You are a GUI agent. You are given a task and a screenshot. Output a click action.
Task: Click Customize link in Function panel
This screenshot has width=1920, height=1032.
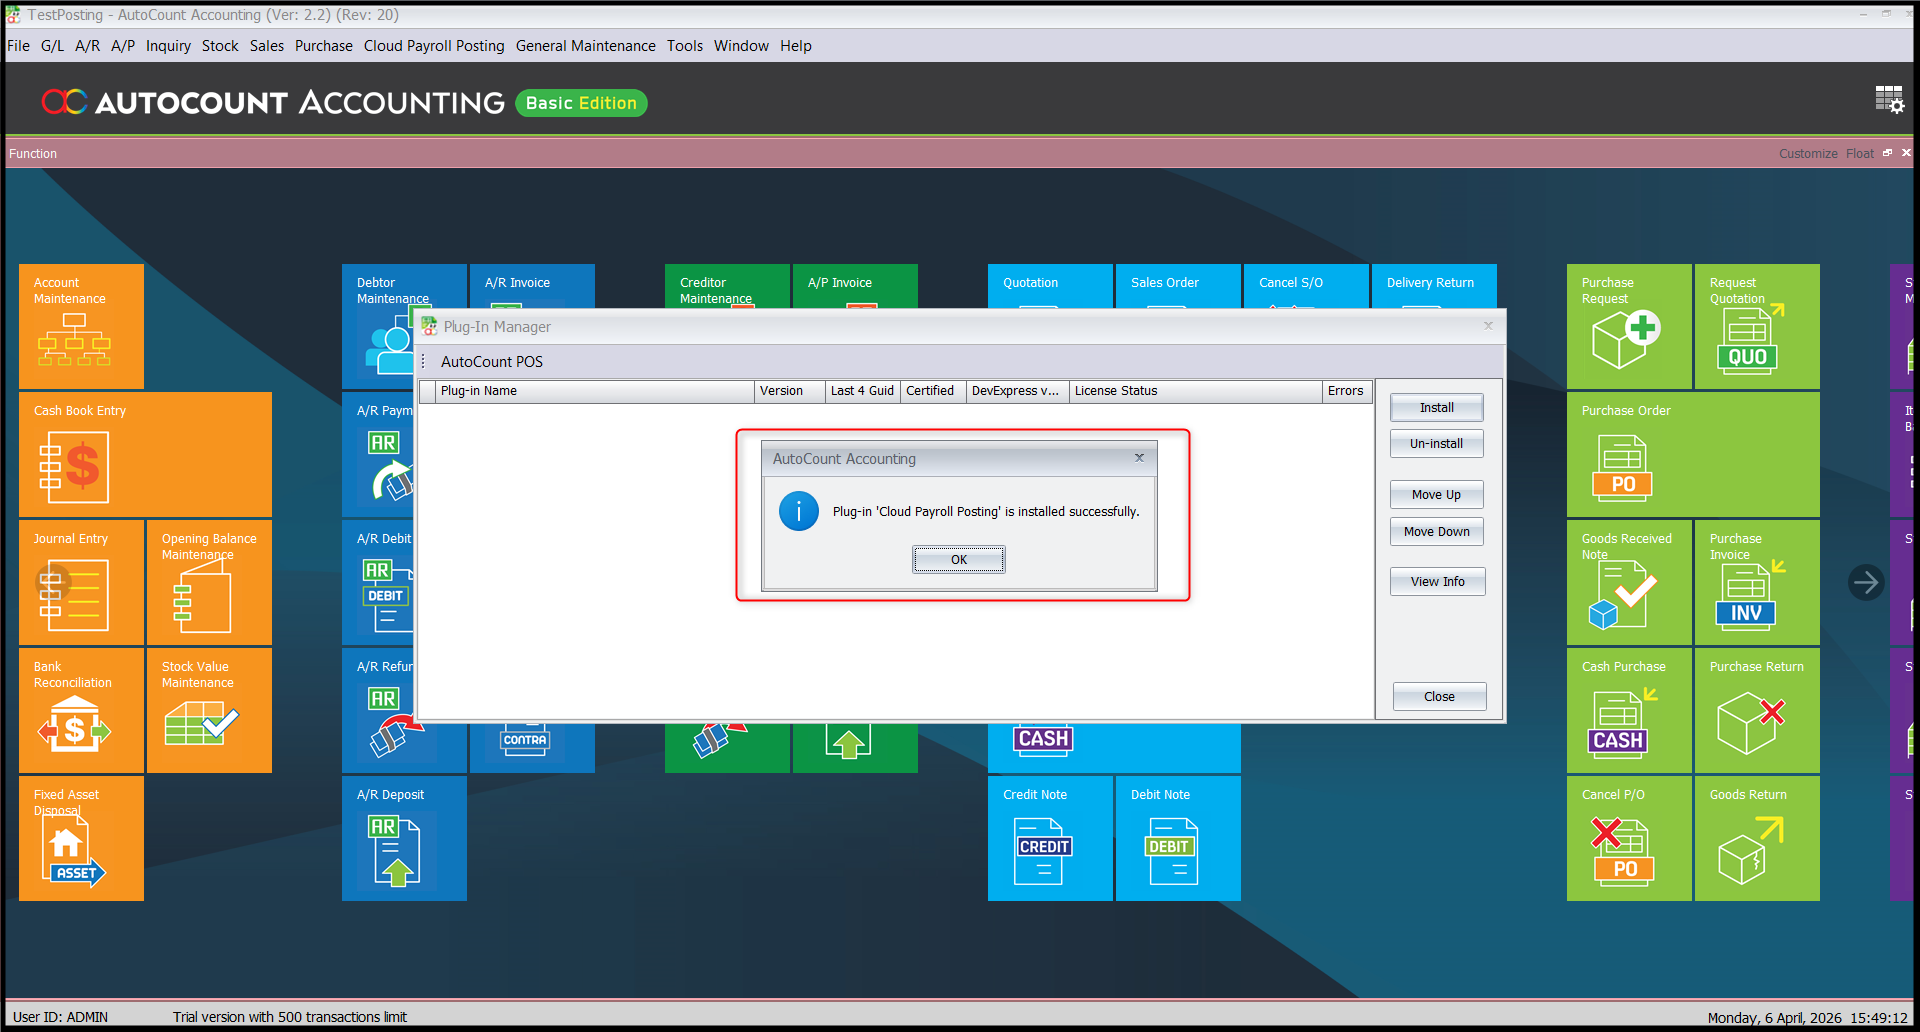pyautogui.click(x=1808, y=153)
